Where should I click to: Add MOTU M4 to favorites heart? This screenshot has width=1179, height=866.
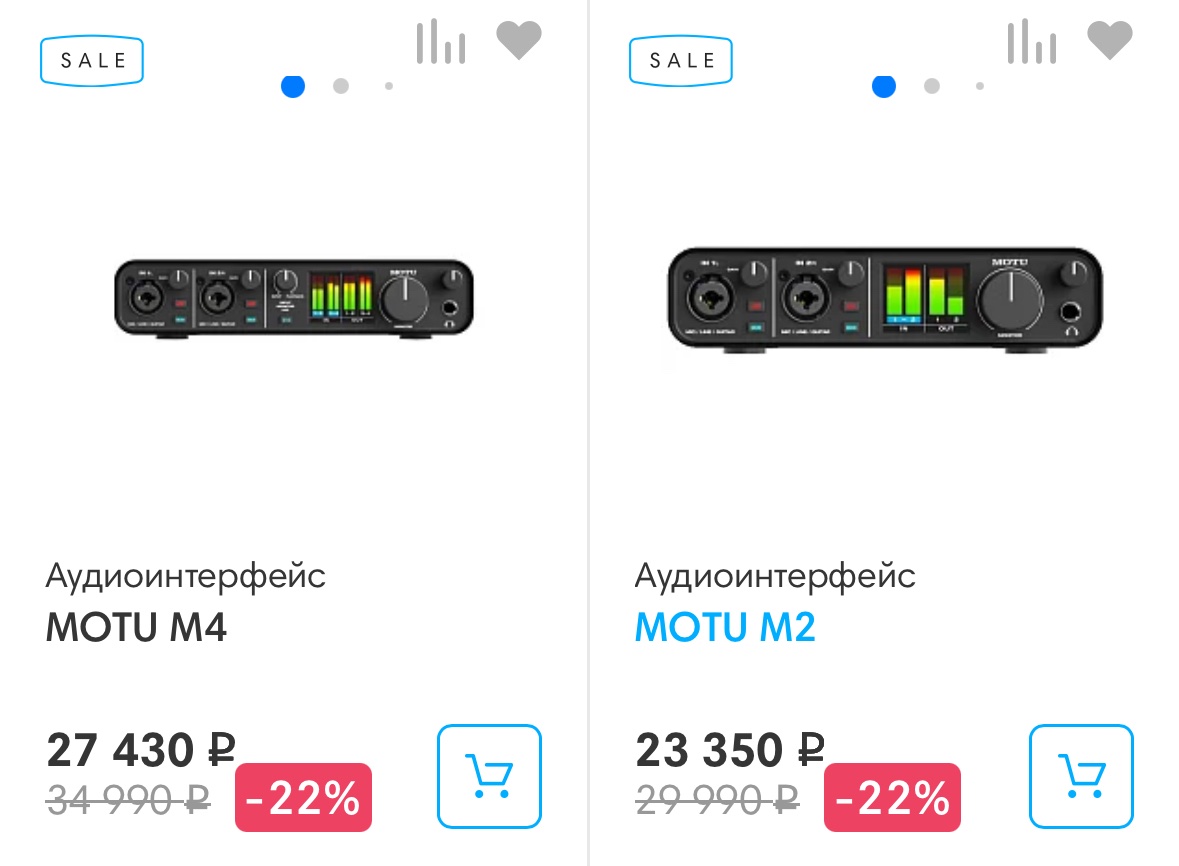519,41
